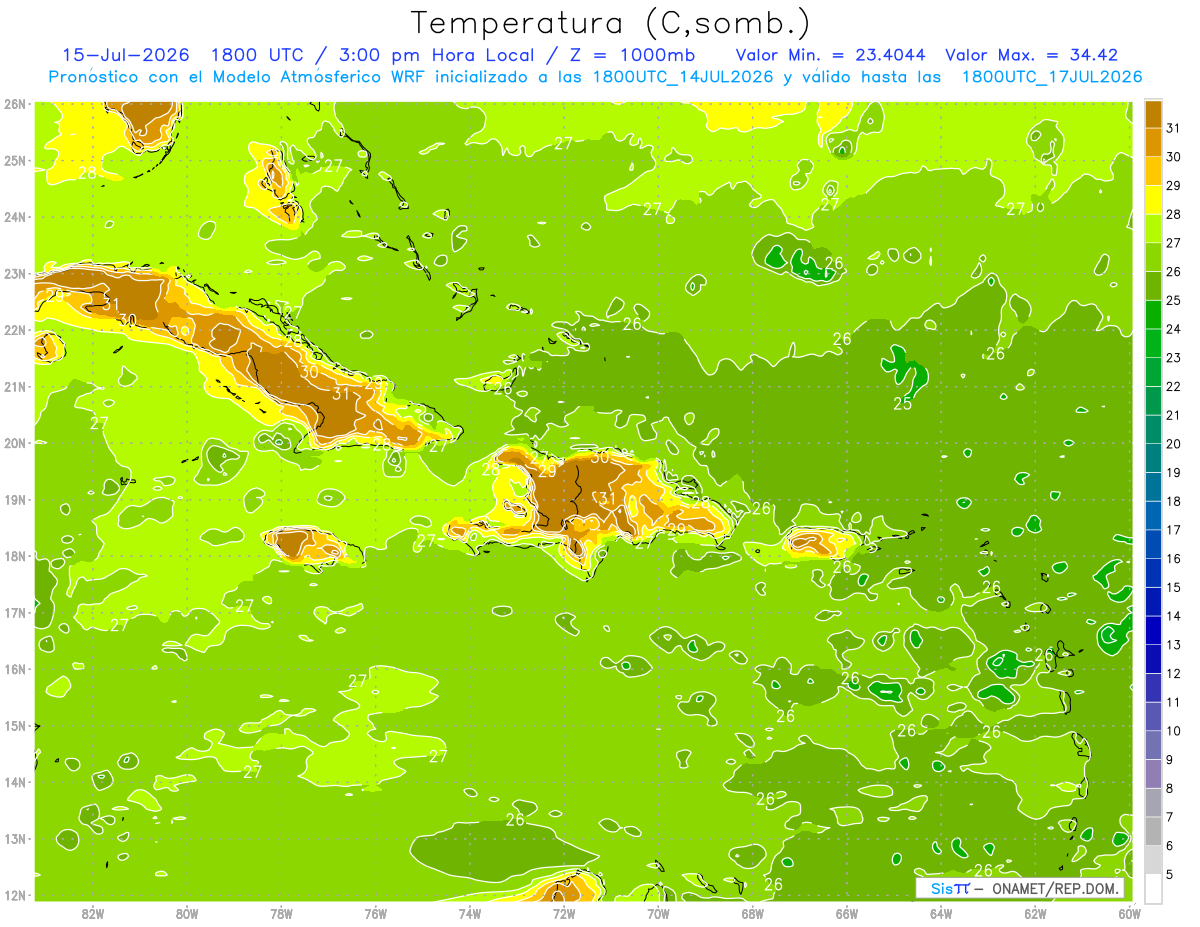Click the '62W' longitude axis label
Image resolution: width=1200 pixels, height=927 pixels.
click(1035, 913)
